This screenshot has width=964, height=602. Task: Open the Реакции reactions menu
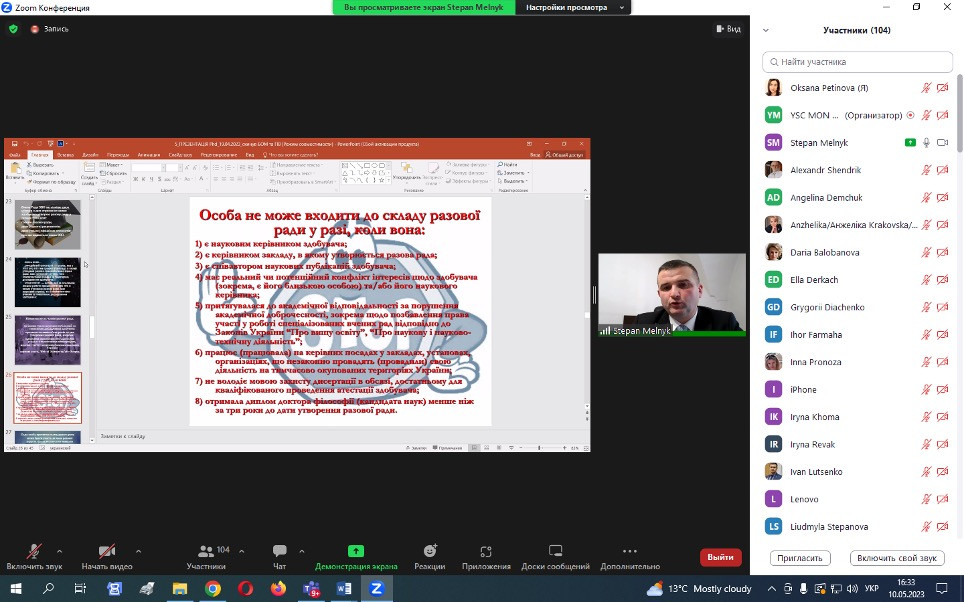coord(430,556)
